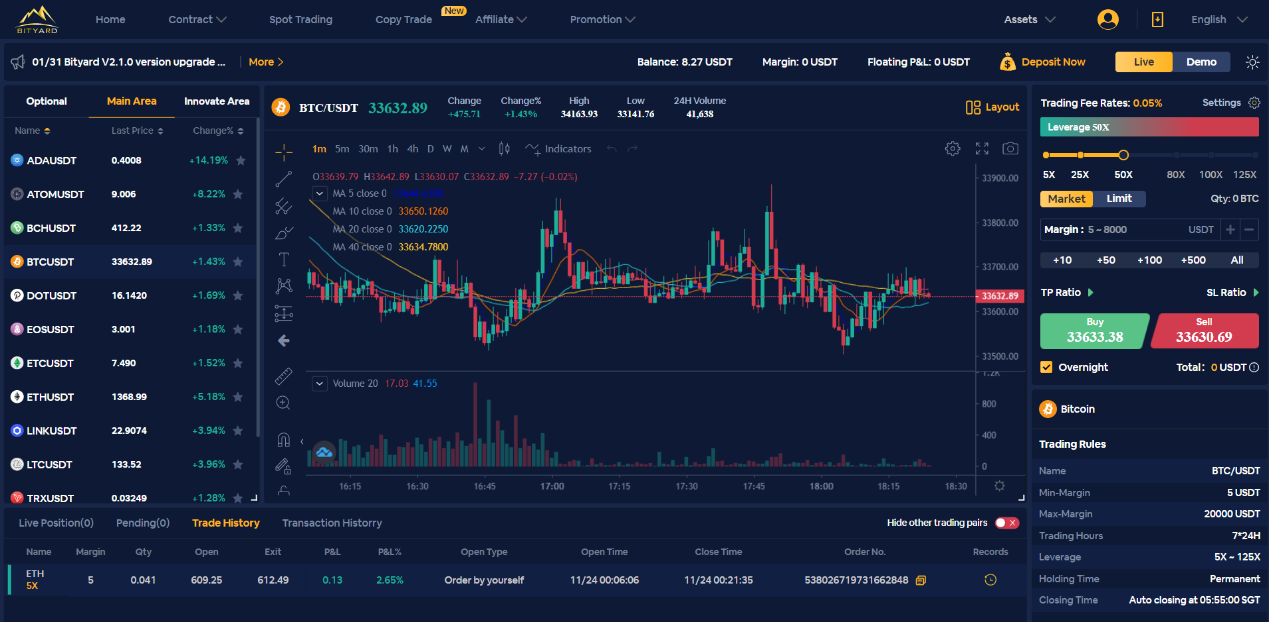This screenshot has height=622, width=1269.
Task: Click the announcement megaphone icon
Action: pos(17,62)
